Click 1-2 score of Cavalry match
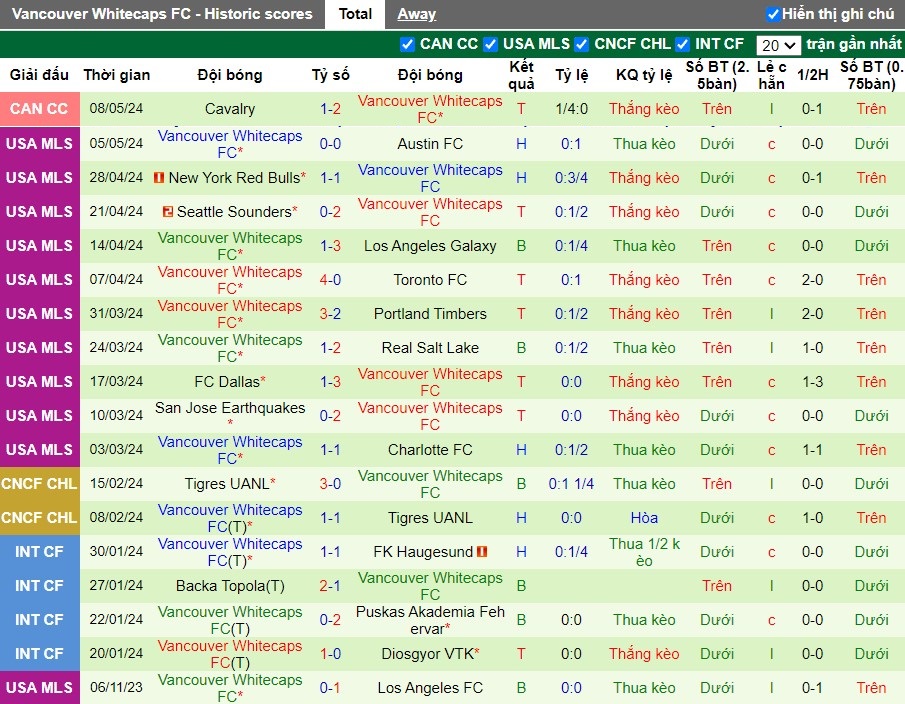The height and width of the screenshot is (704, 905). (330, 109)
